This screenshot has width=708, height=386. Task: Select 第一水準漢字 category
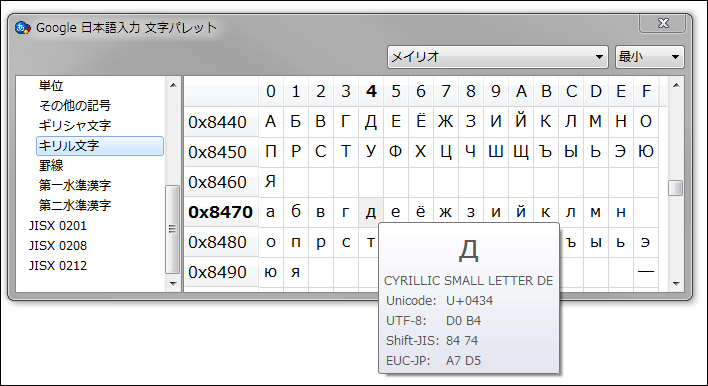click(75, 185)
